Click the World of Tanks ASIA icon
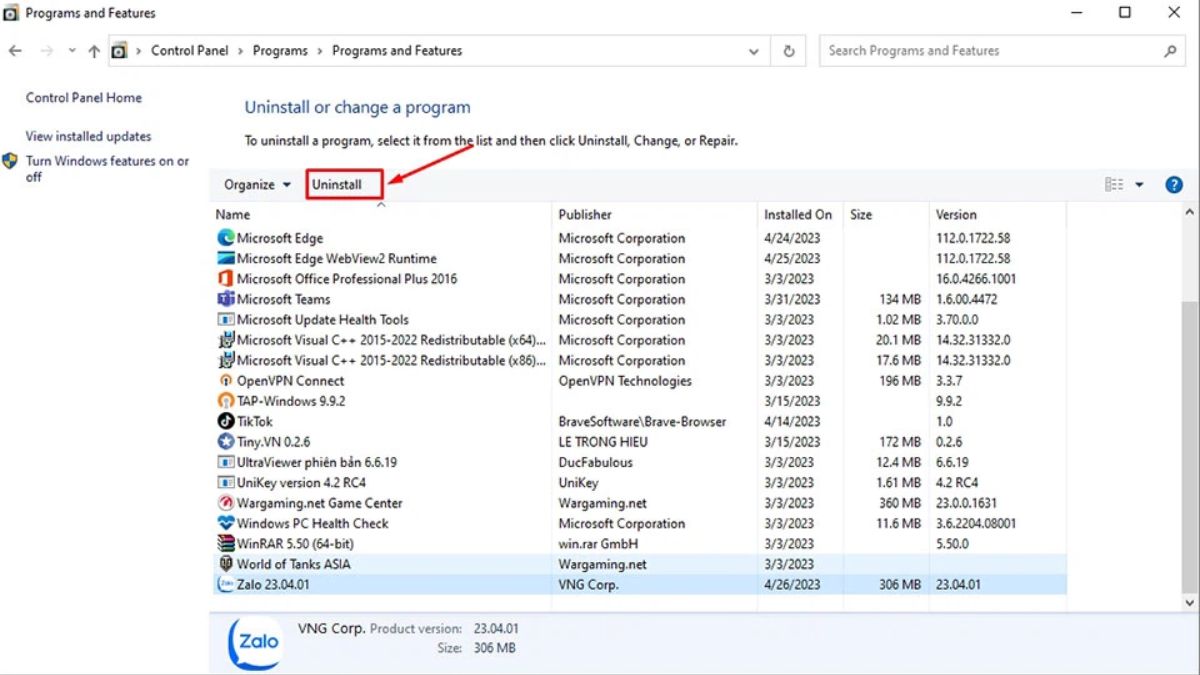The image size is (1200, 675). tap(226, 564)
